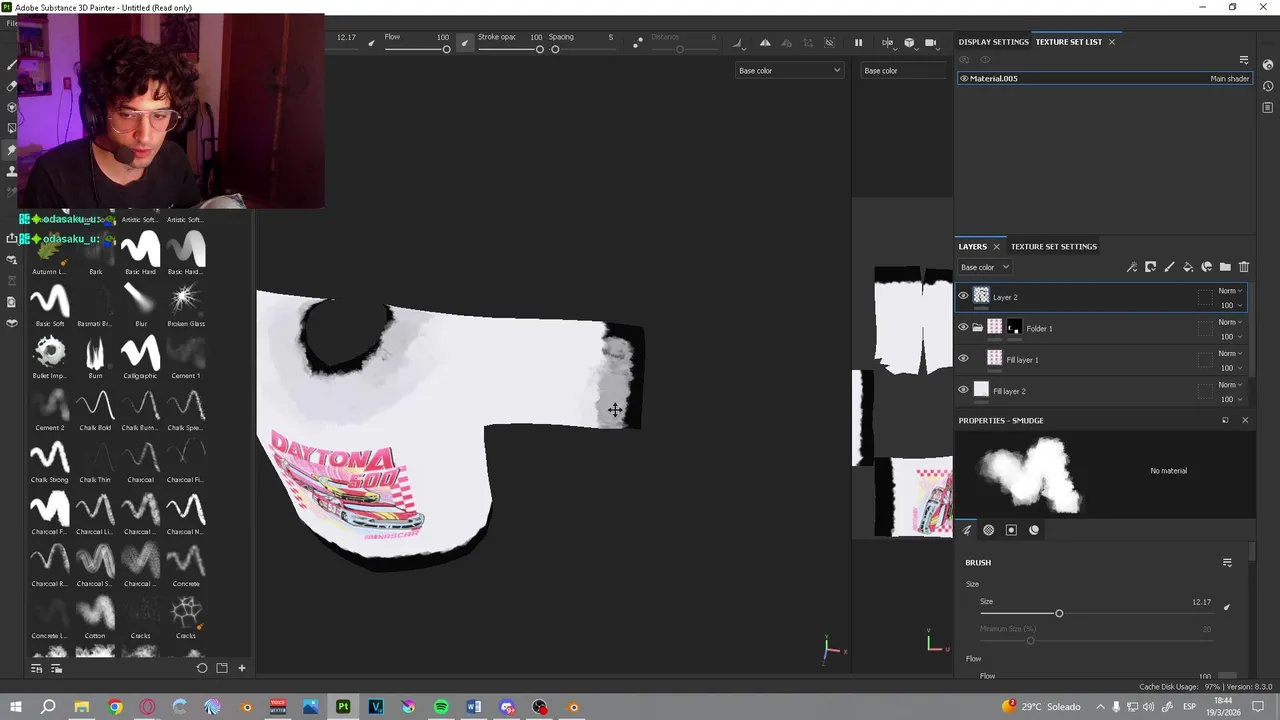Delete layer with trash icon
Image resolution: width=1280 pixels, height=720 pixels.
click(1244, 267)
